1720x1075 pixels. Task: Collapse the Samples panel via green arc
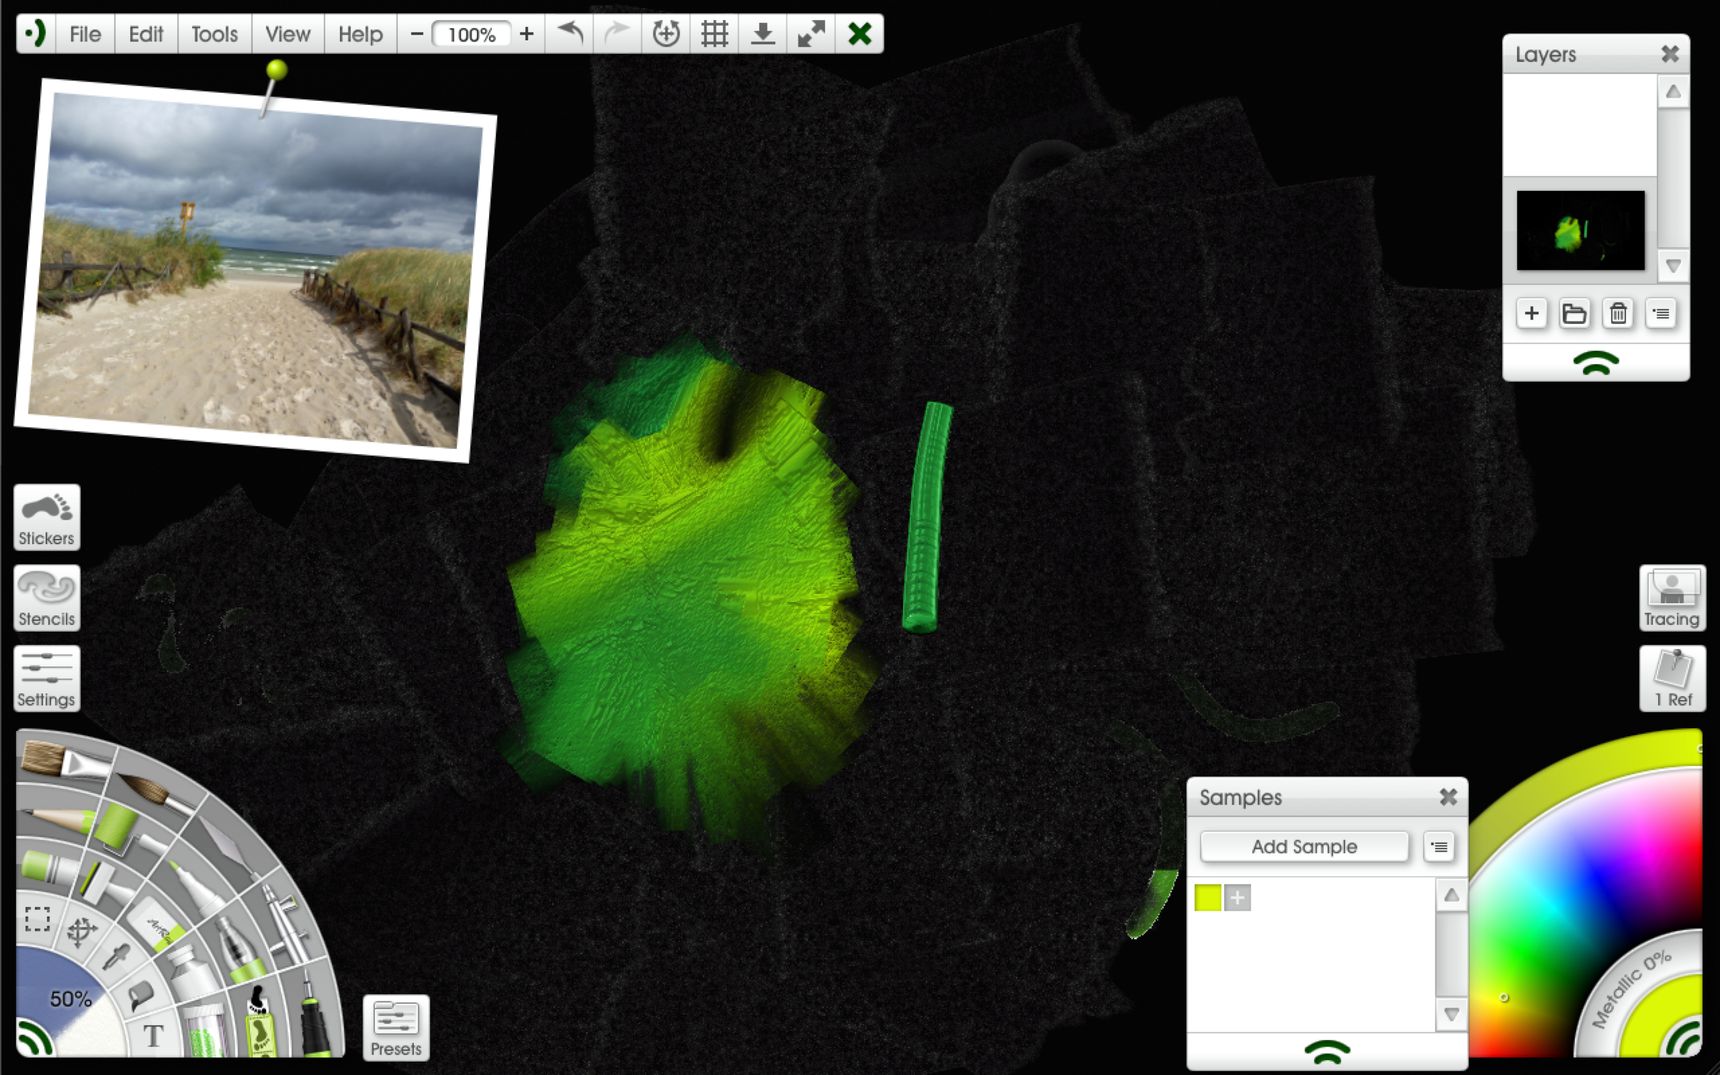pos(1327,1052)
